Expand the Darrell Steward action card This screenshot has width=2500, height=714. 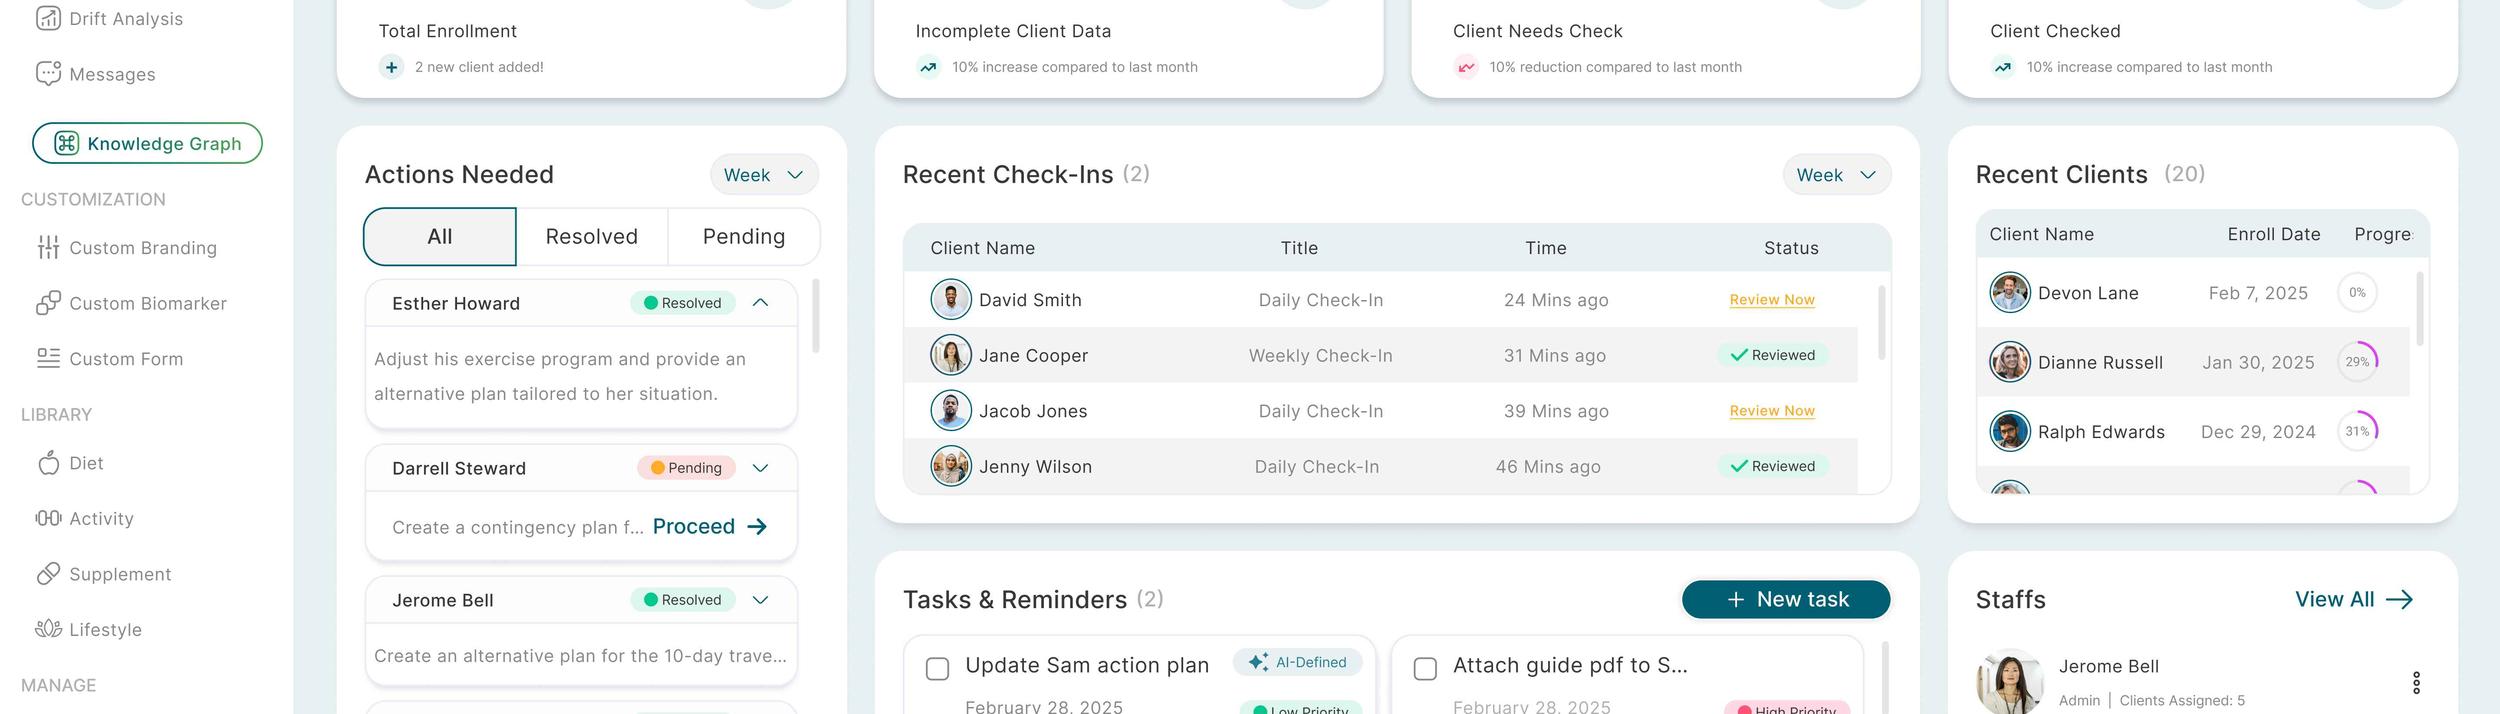coord(760,468)
